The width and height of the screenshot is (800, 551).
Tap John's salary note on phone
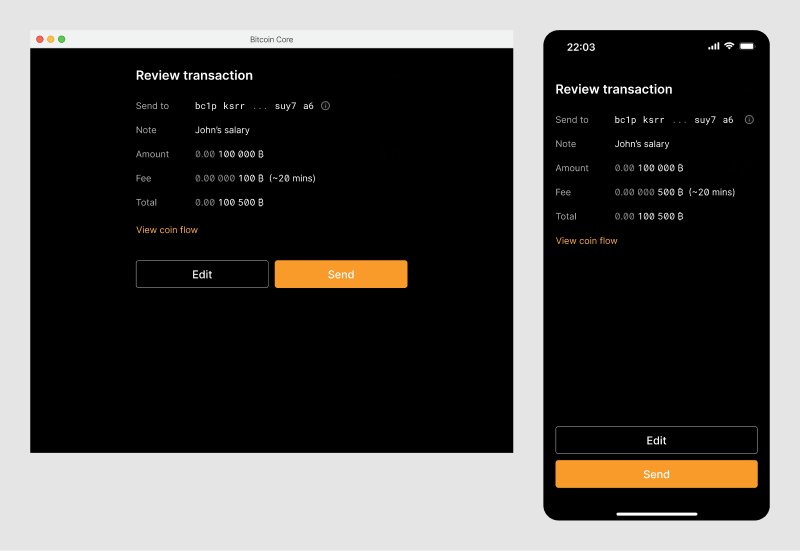(x=642, y=144)
